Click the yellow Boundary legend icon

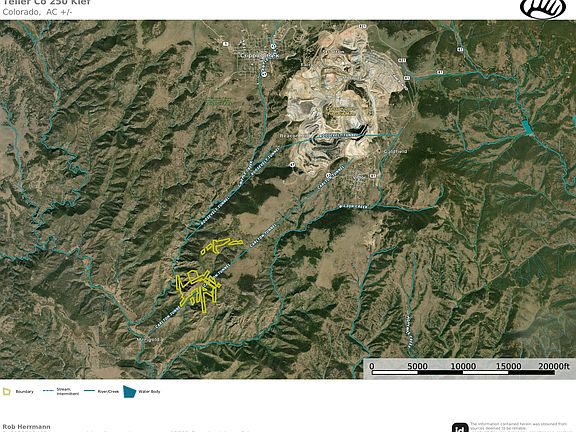7,392
